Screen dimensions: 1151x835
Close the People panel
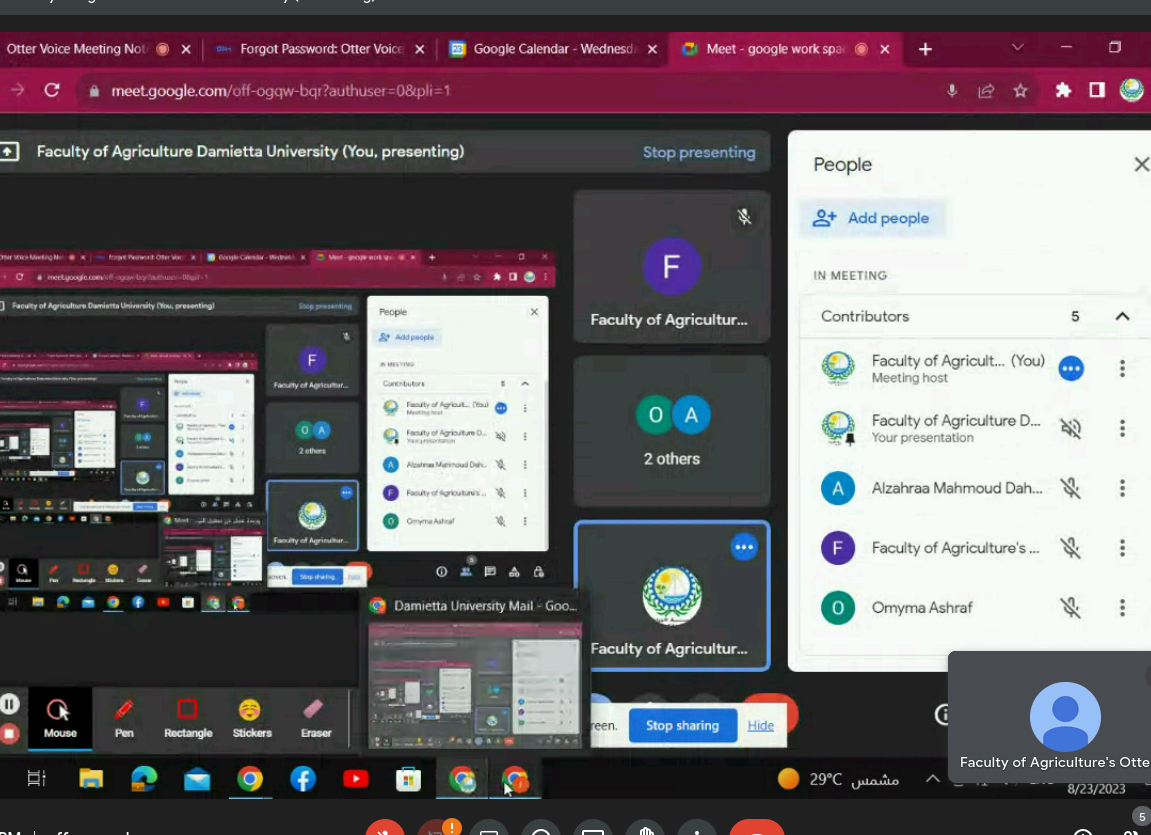coord(1140,164)
